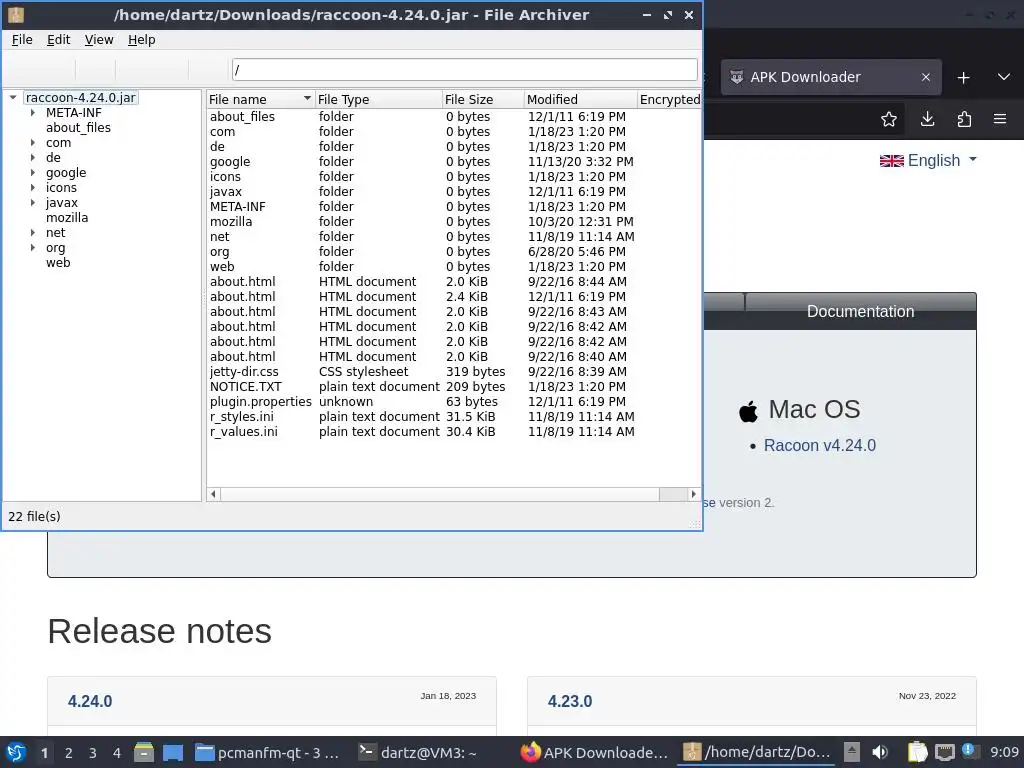Expand the google tree node

tap(33, 172)
